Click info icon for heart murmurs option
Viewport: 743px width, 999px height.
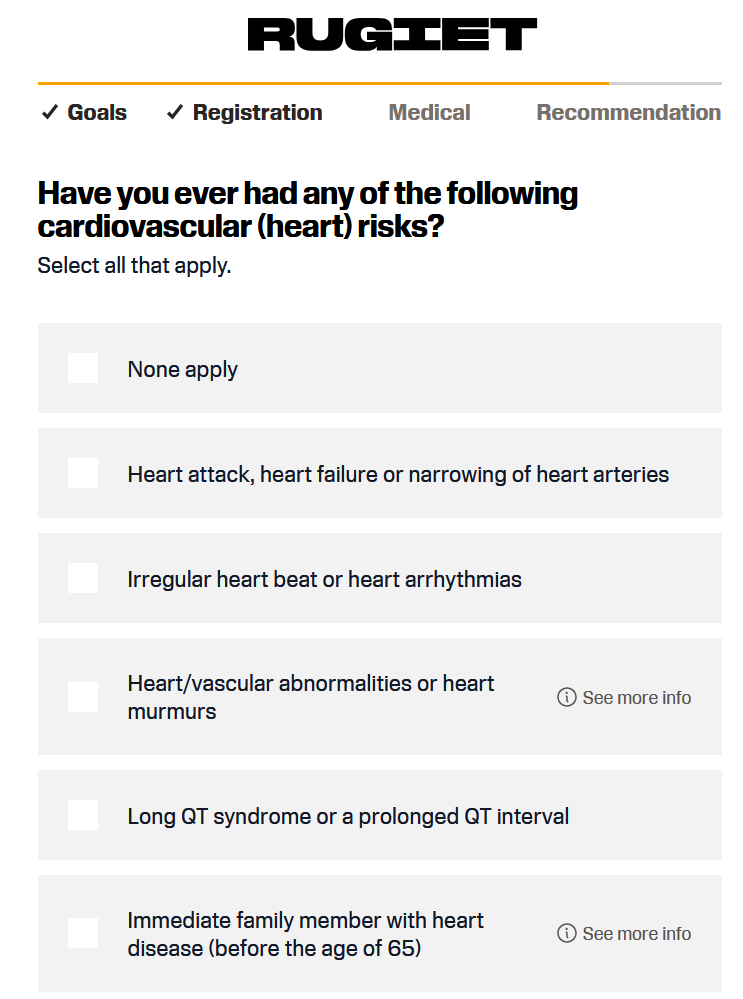(x=566, y=697)
